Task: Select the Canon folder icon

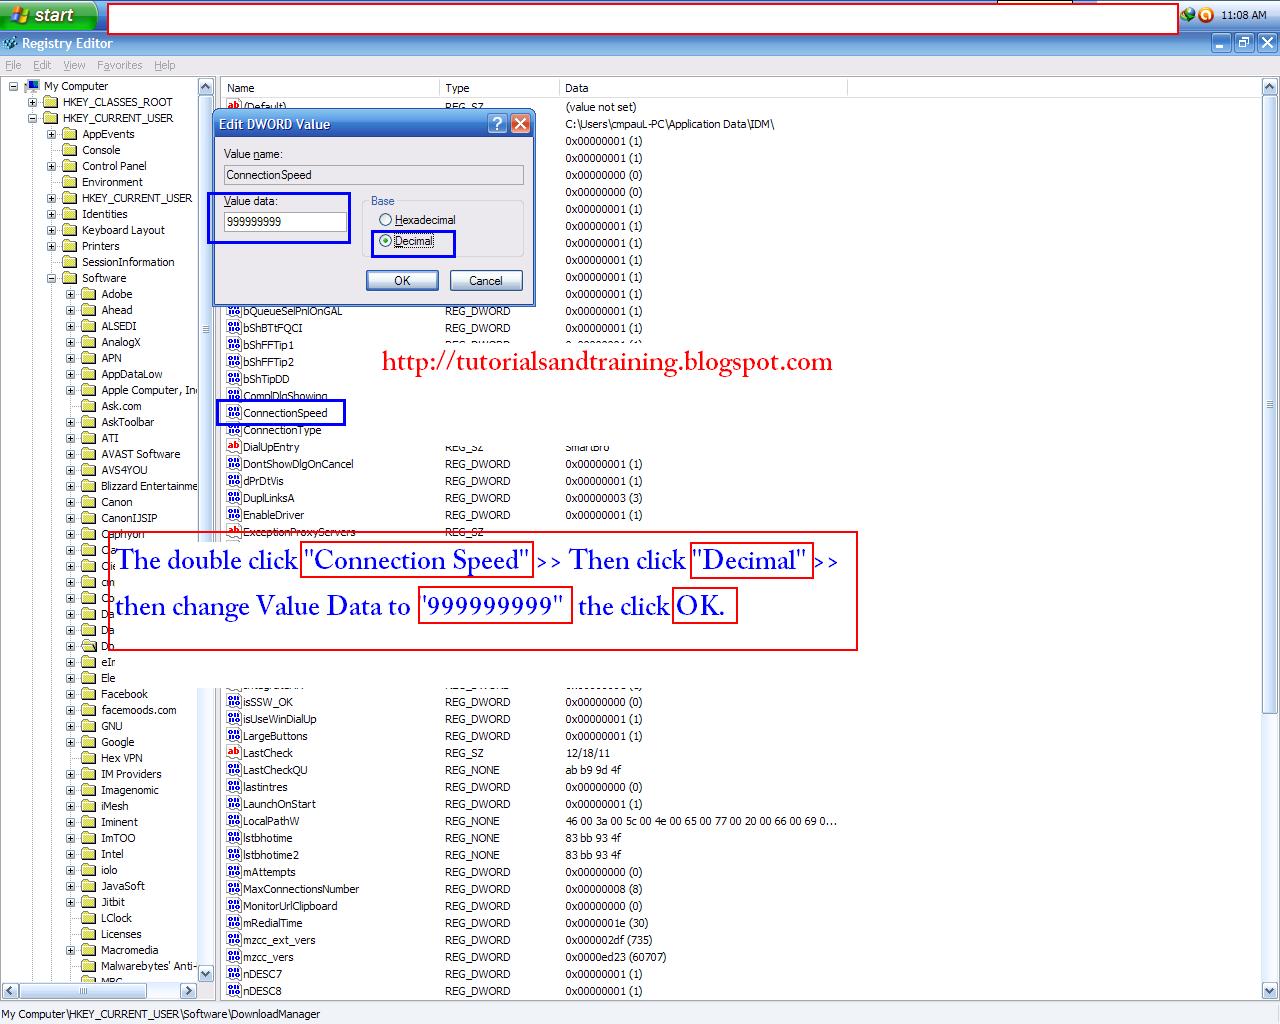Action: [x=88, y=502]
